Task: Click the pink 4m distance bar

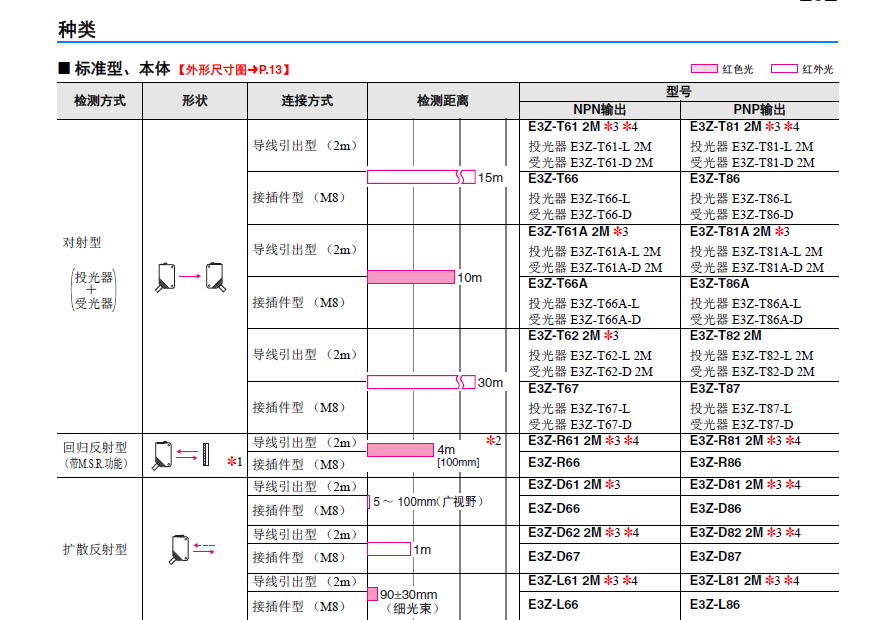Action: 400,450
